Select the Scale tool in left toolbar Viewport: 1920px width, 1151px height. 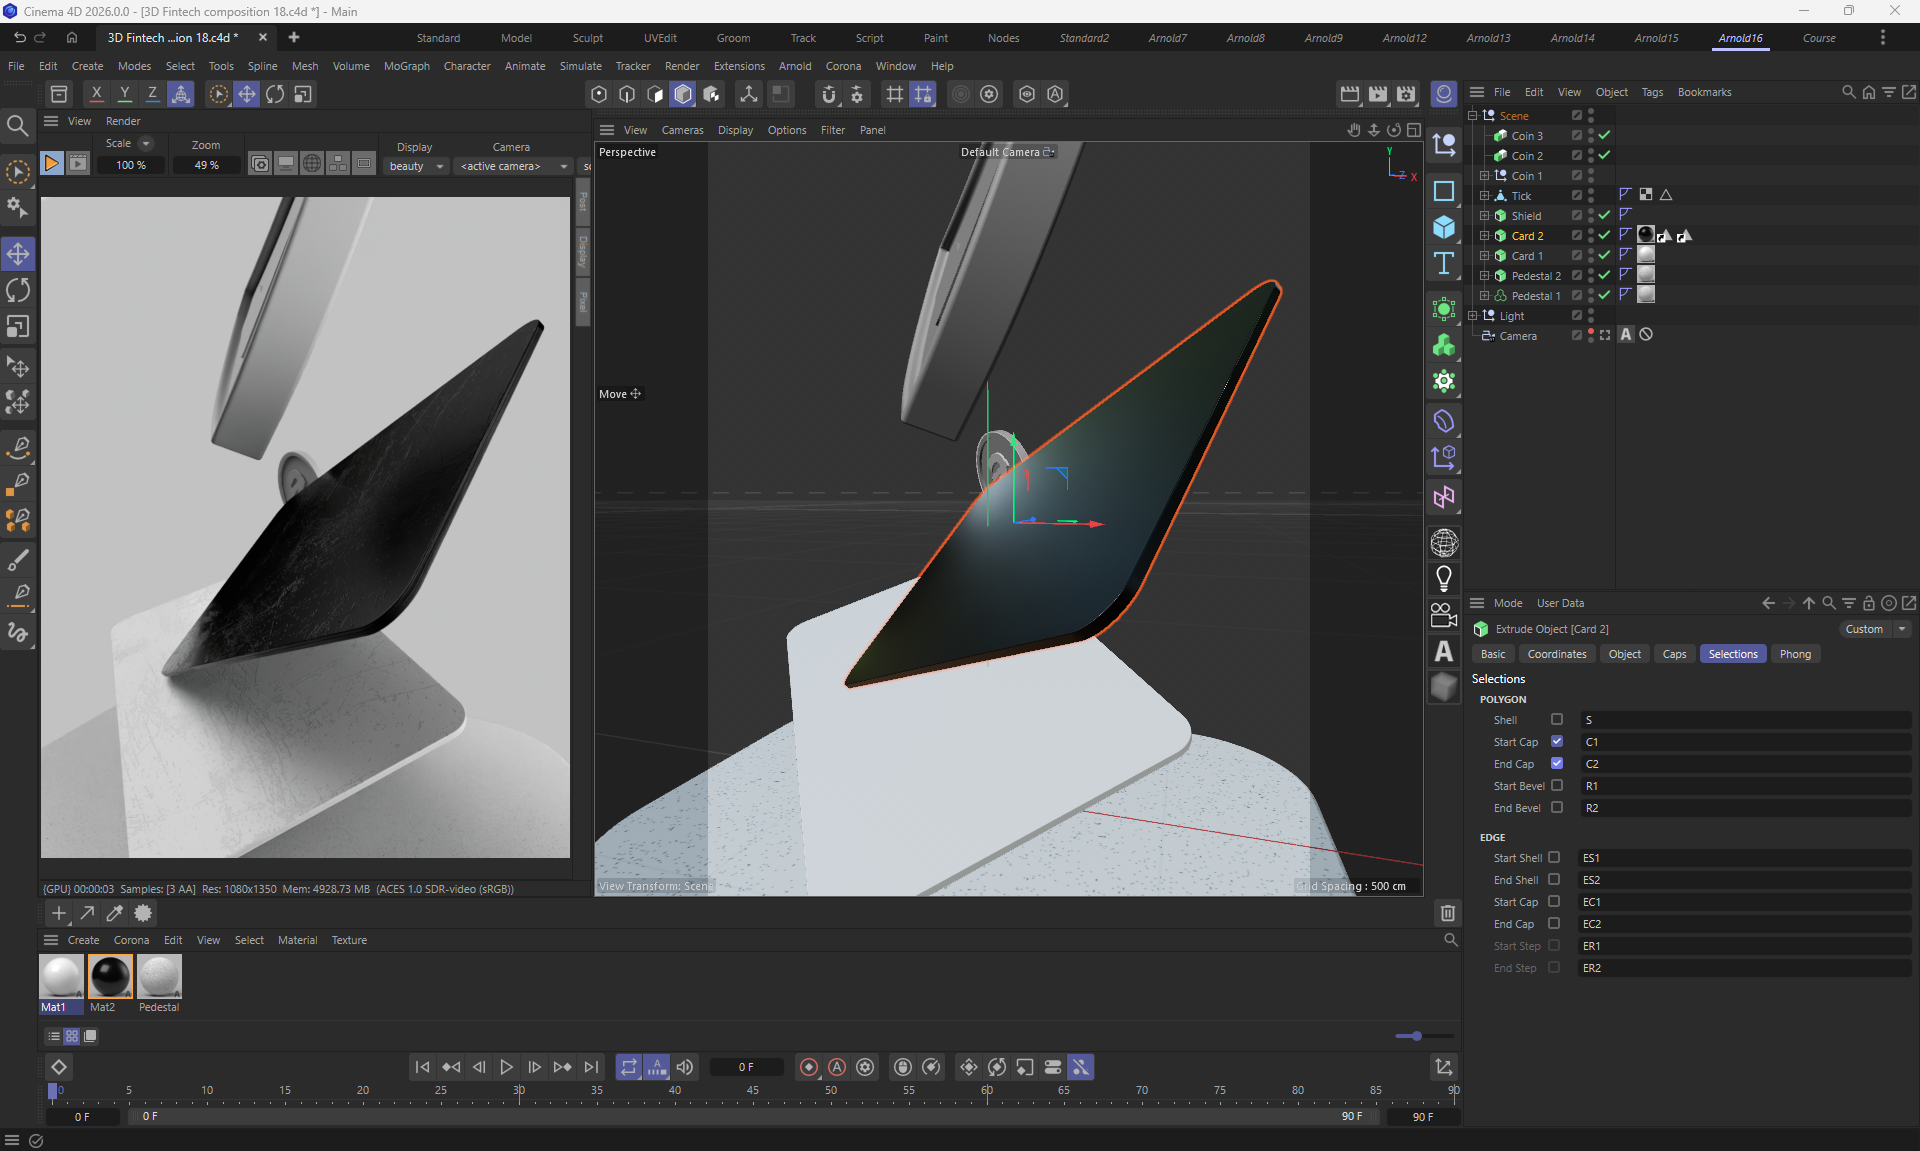coord(18,327)
